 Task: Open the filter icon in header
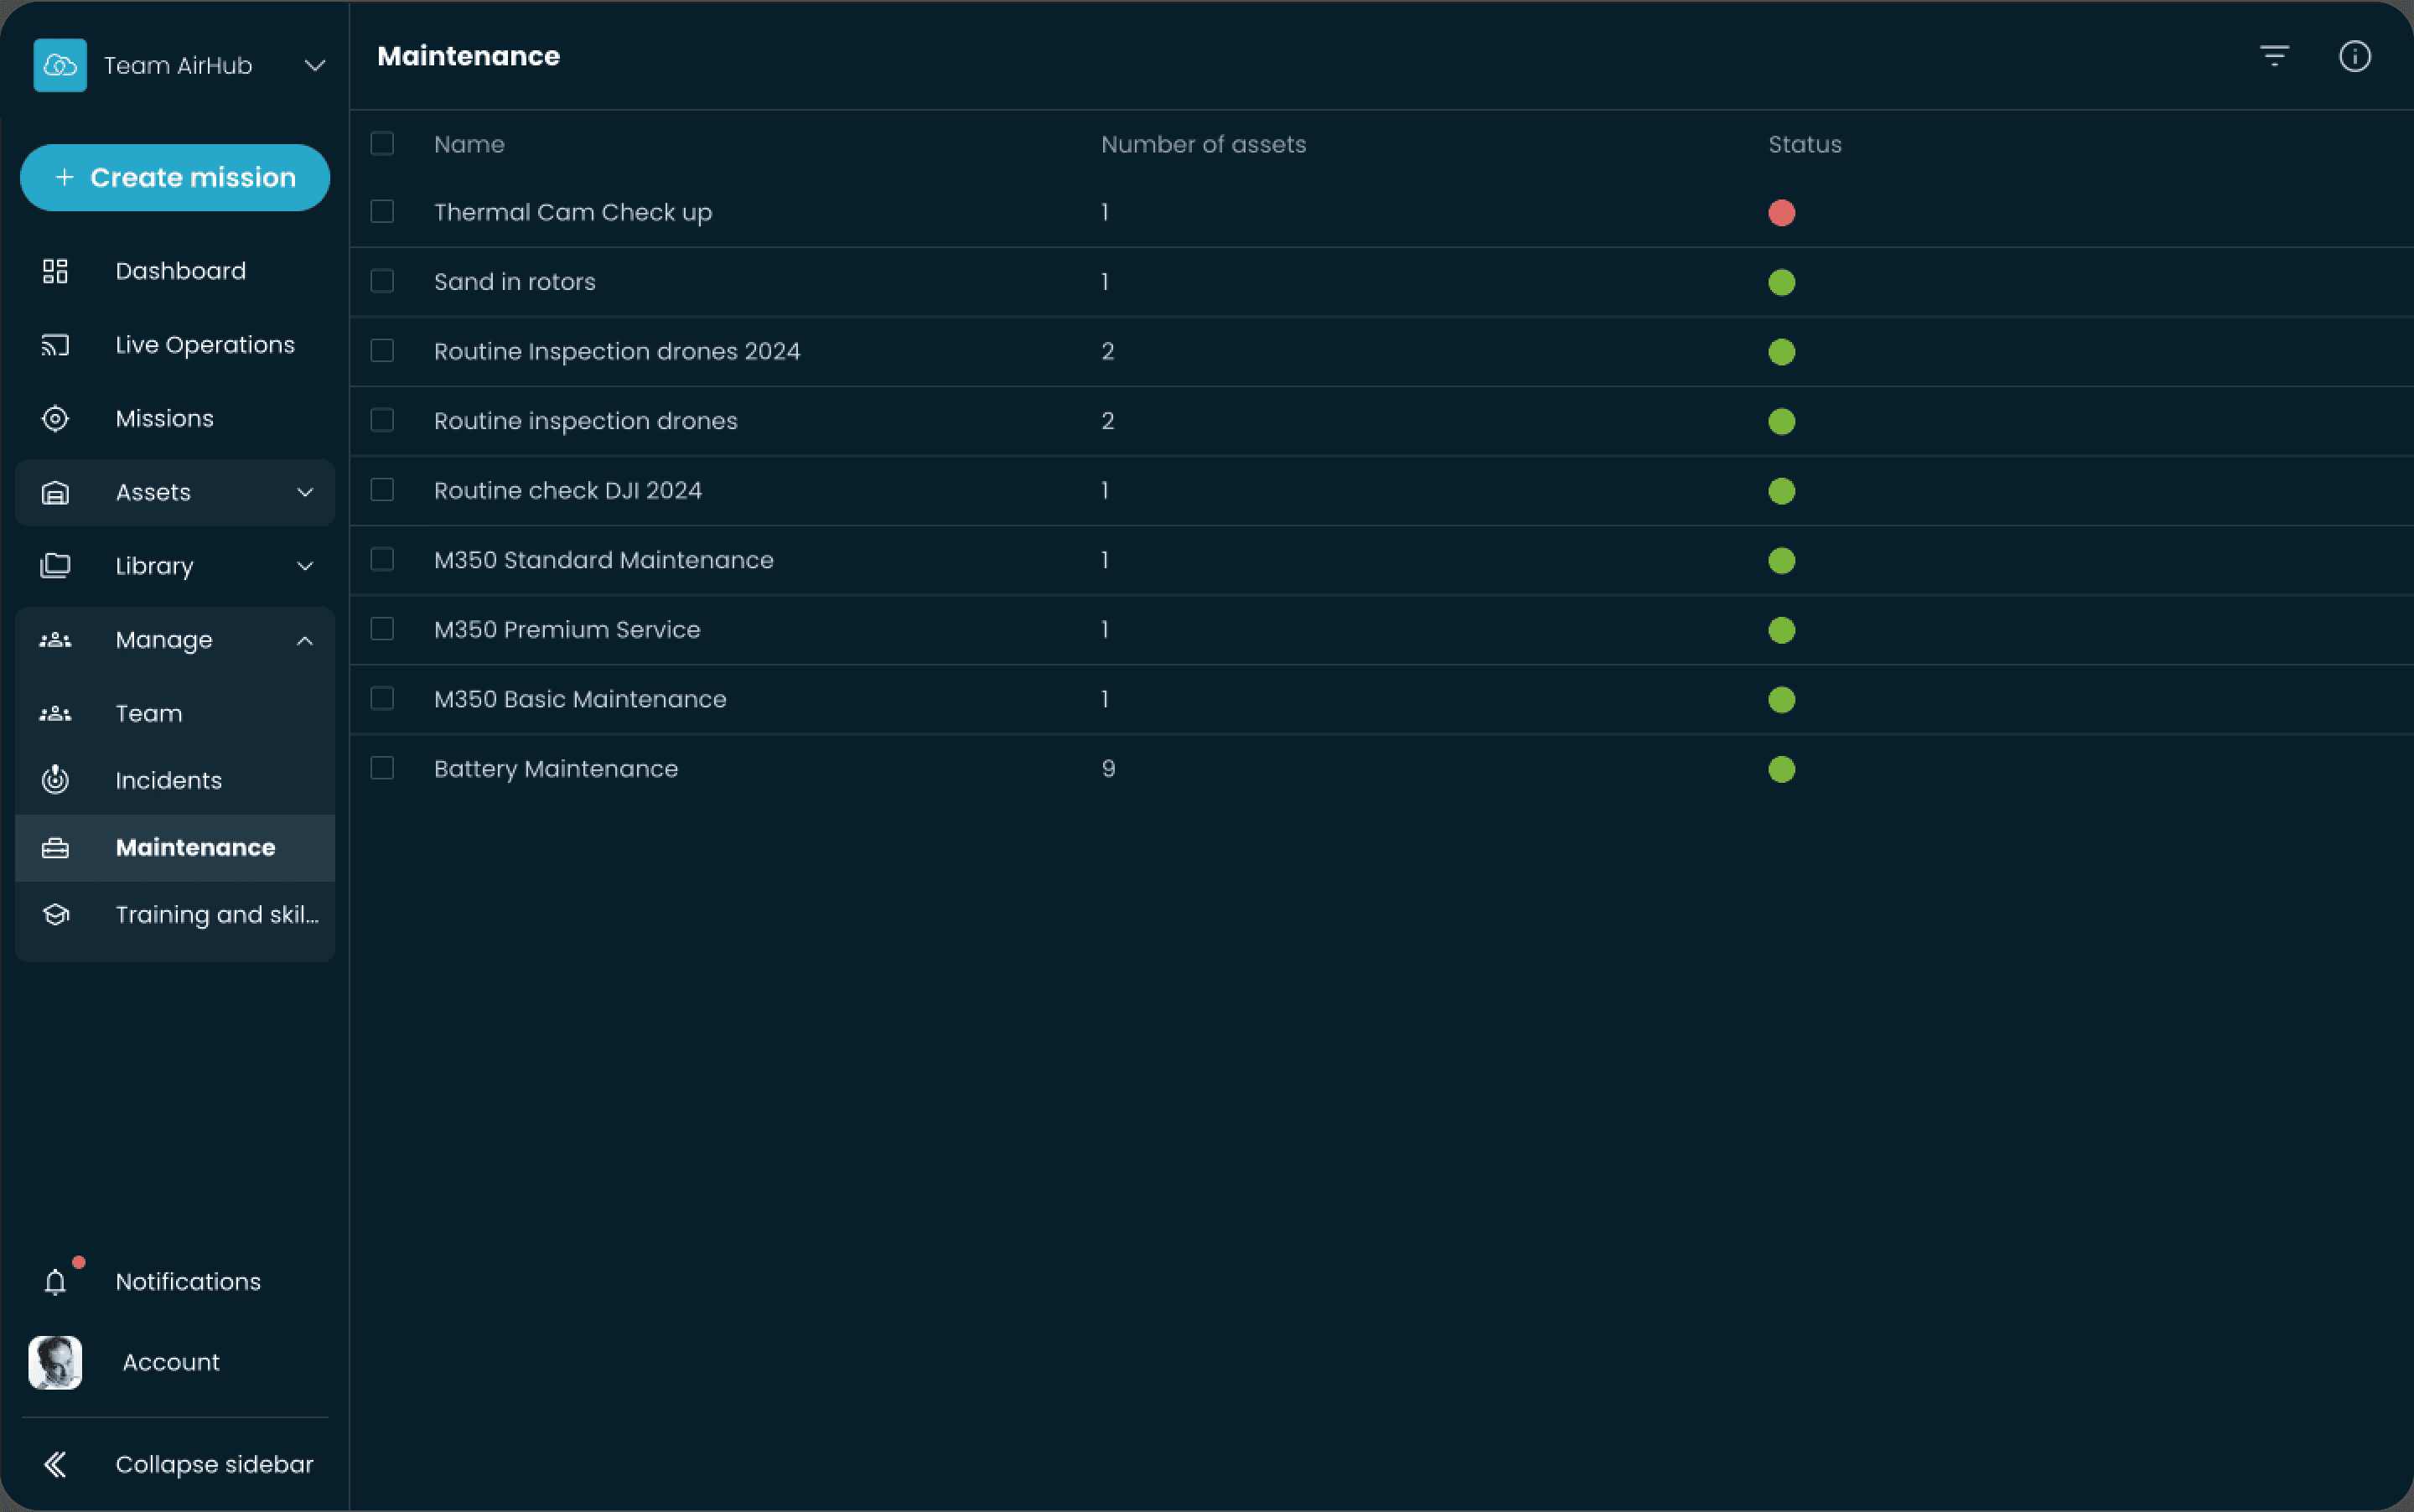(x=2274, y=56)
